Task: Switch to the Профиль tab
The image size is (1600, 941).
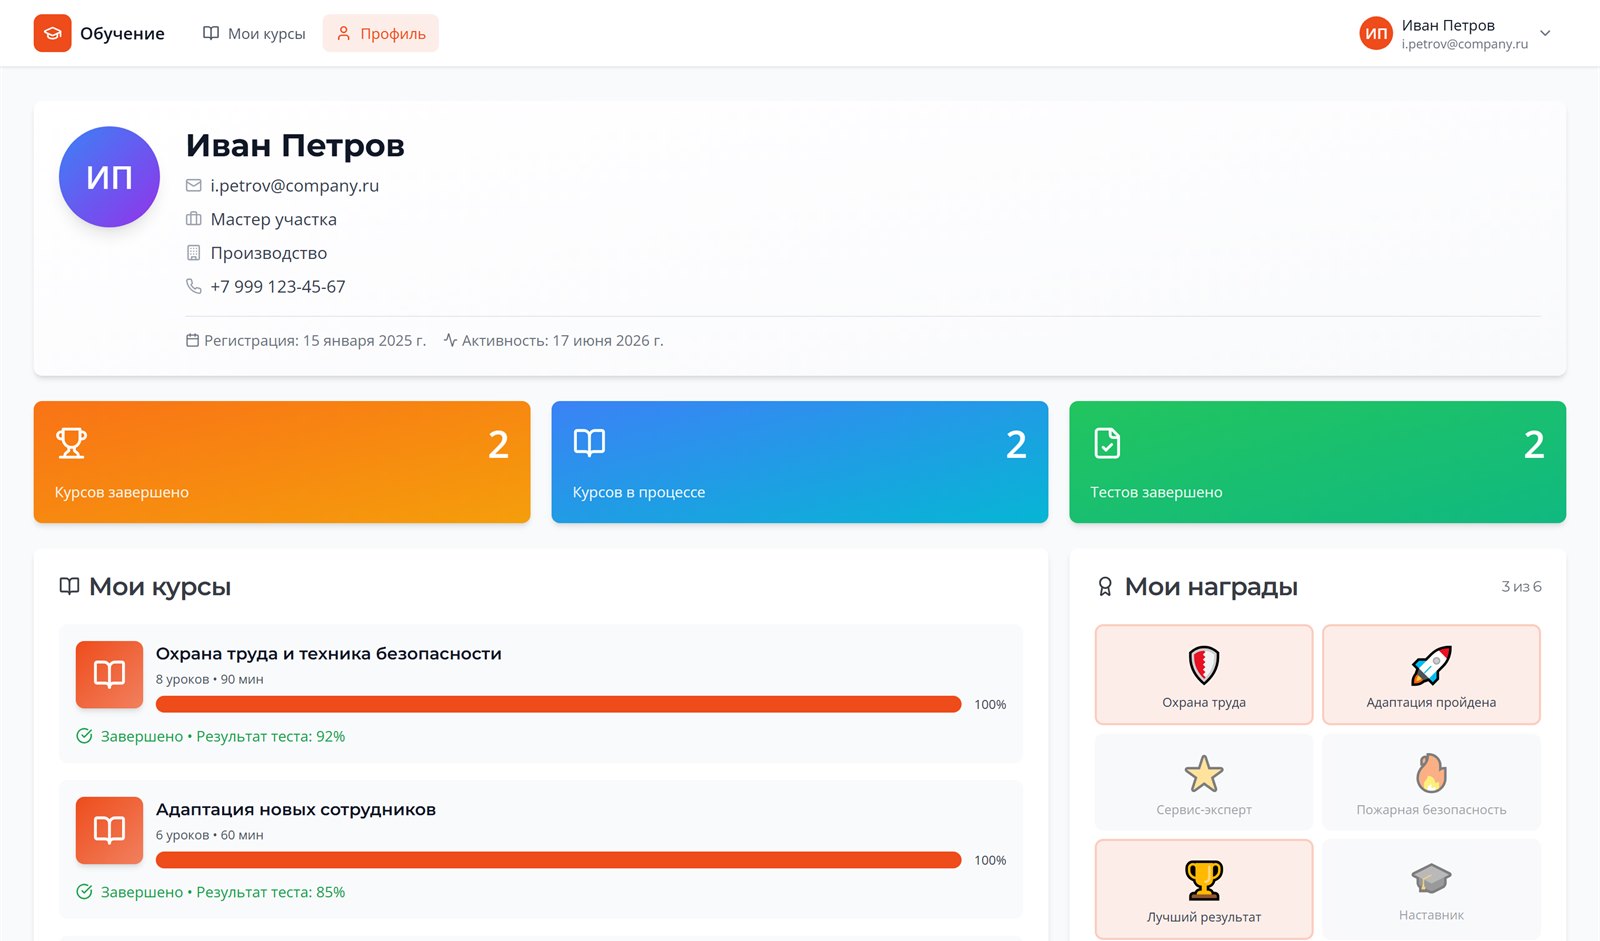Action: click(x=381, y=33)
